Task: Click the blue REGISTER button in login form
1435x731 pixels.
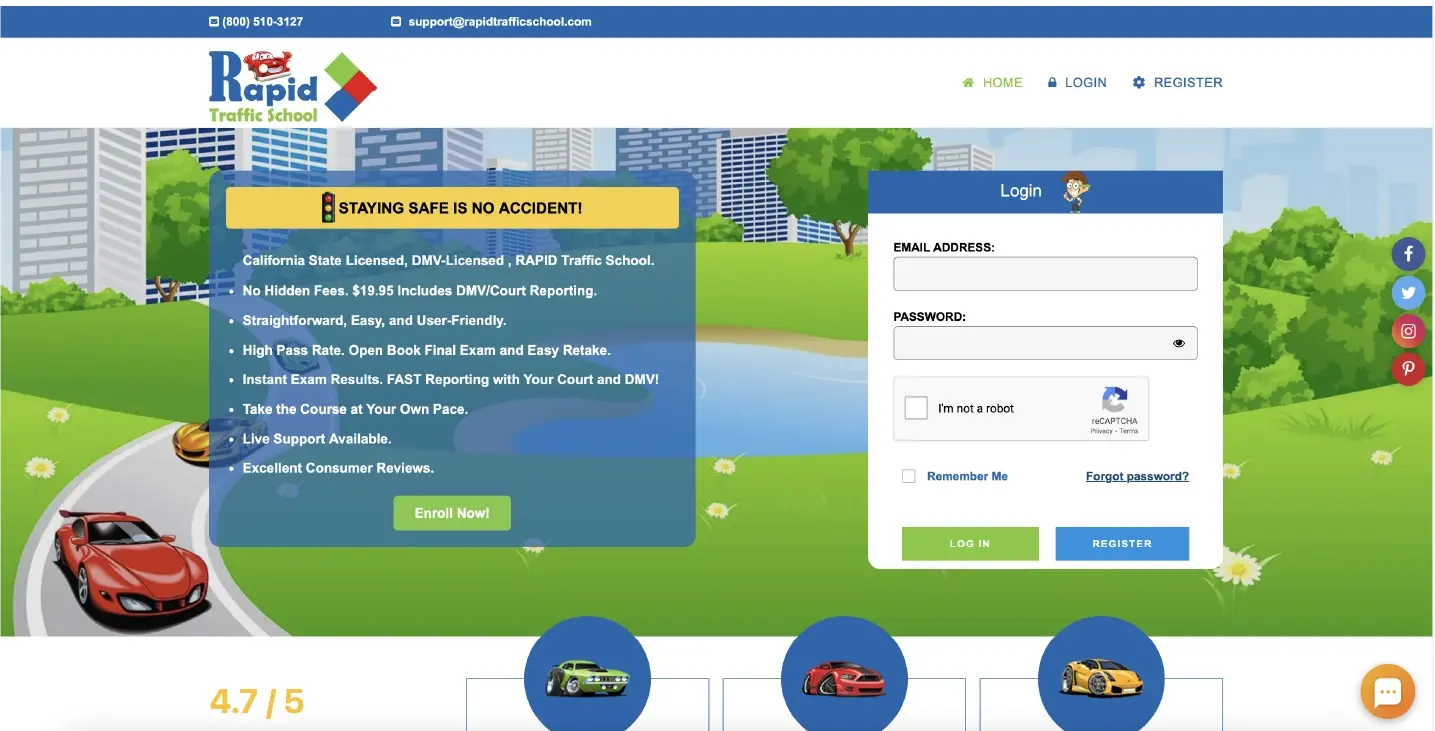Action: 1122,543
